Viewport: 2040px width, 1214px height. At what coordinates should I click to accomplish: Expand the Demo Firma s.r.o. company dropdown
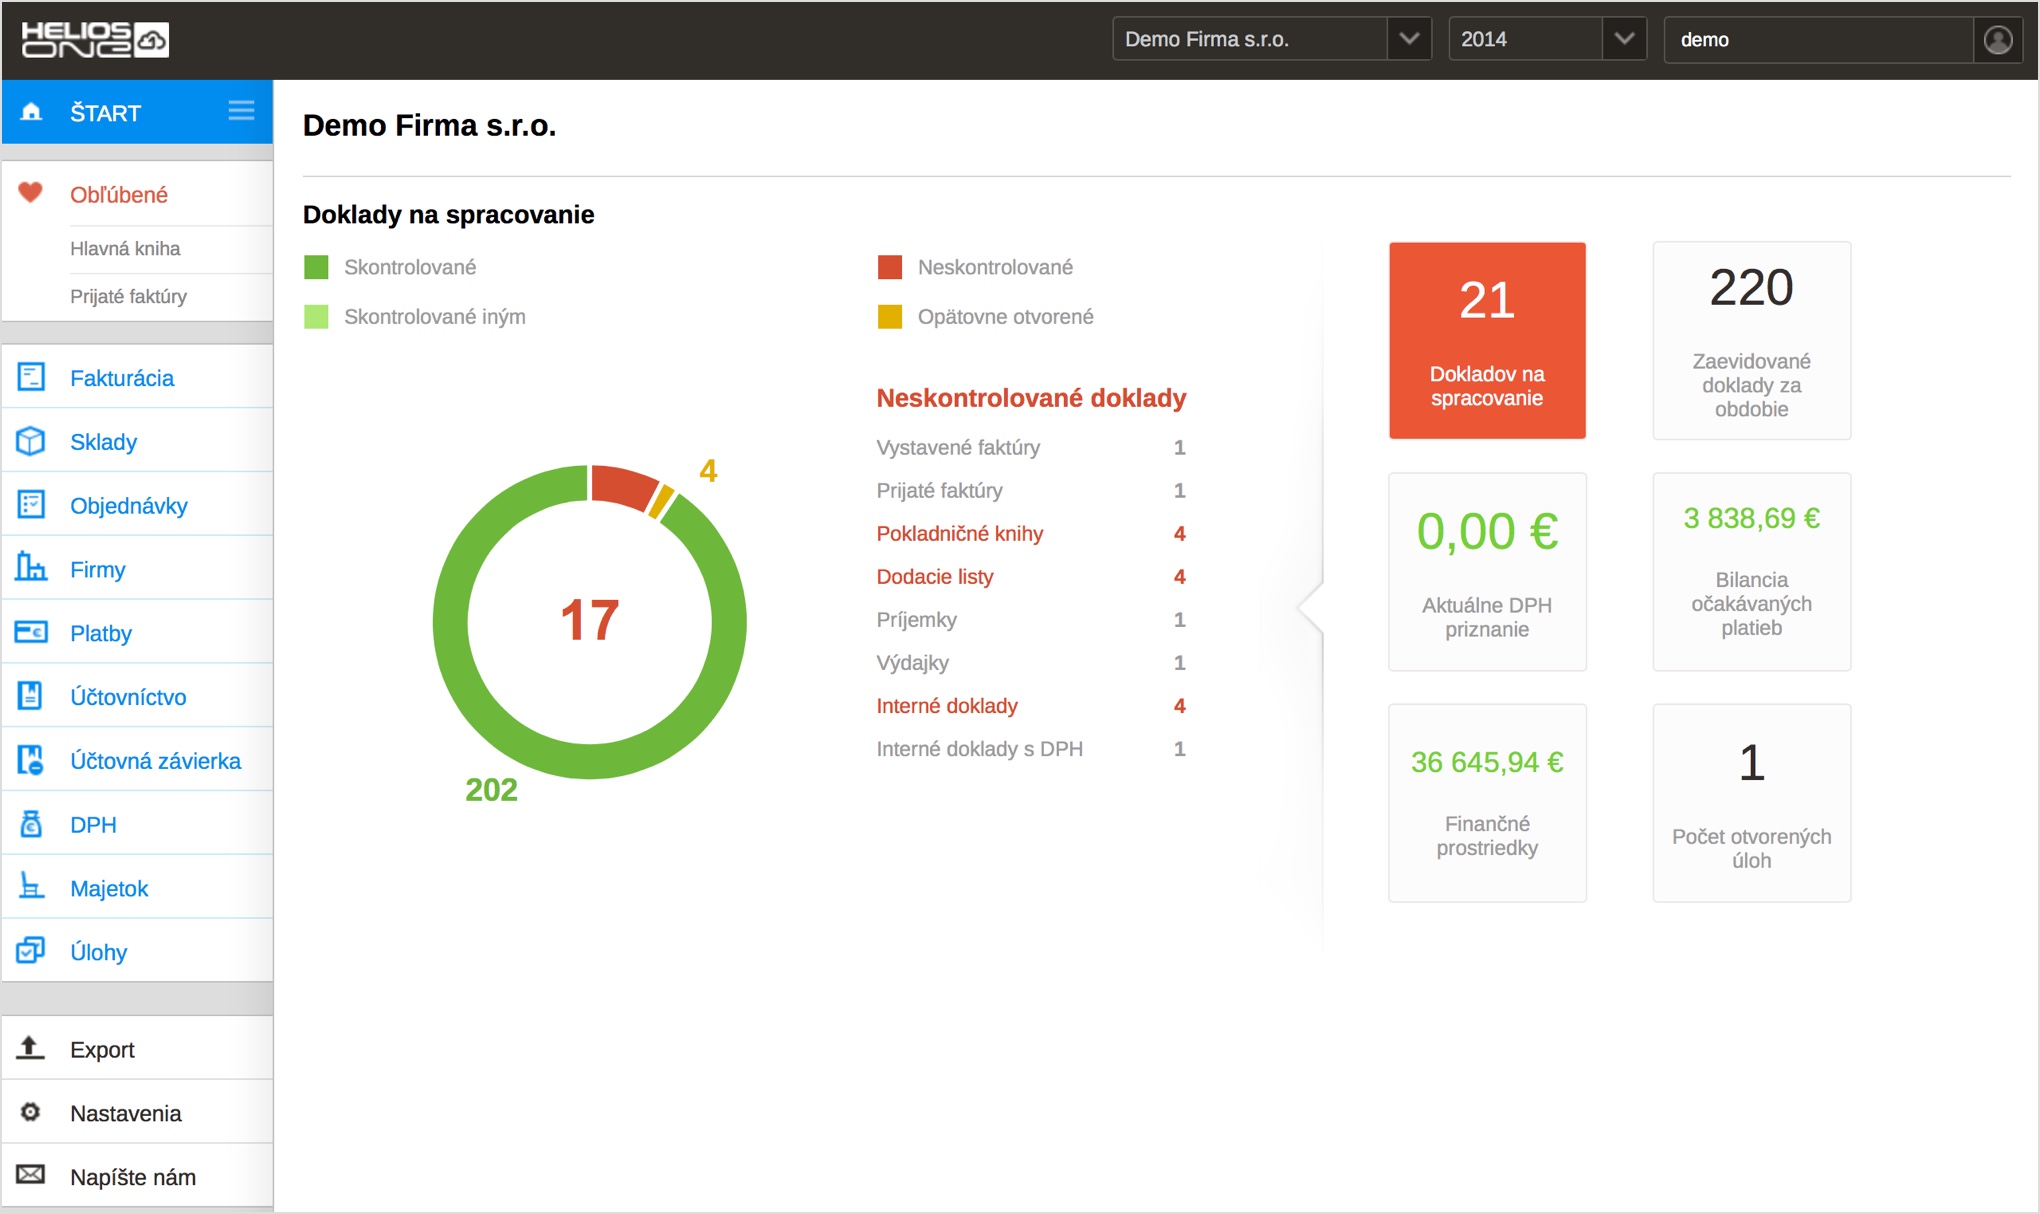pos(1408,39)
